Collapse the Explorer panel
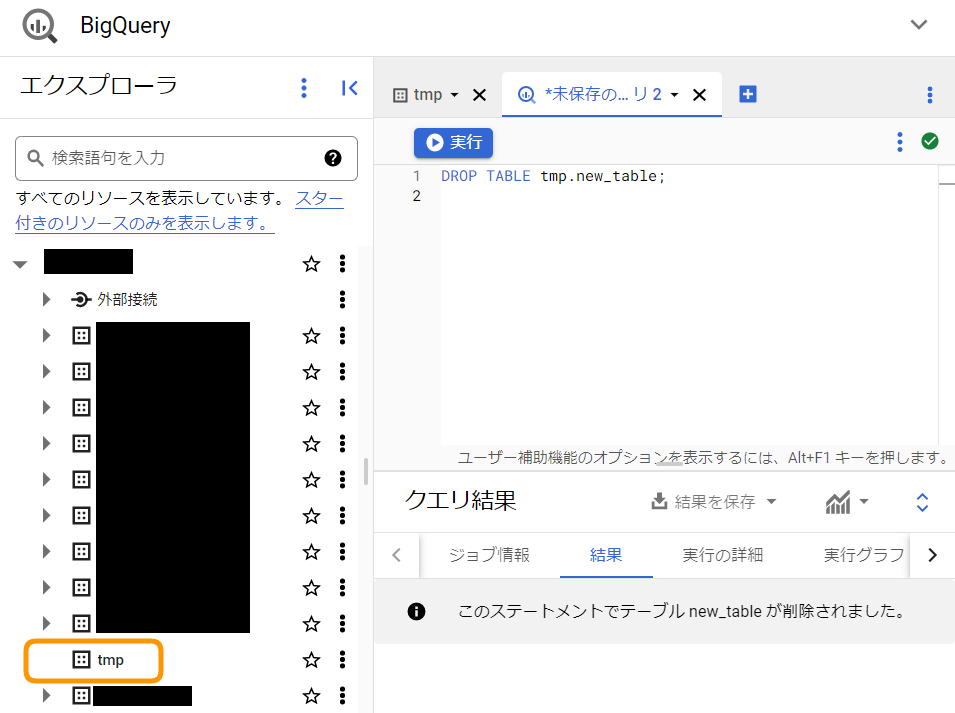Screen dimensions: 955x713 coord(350,88)
